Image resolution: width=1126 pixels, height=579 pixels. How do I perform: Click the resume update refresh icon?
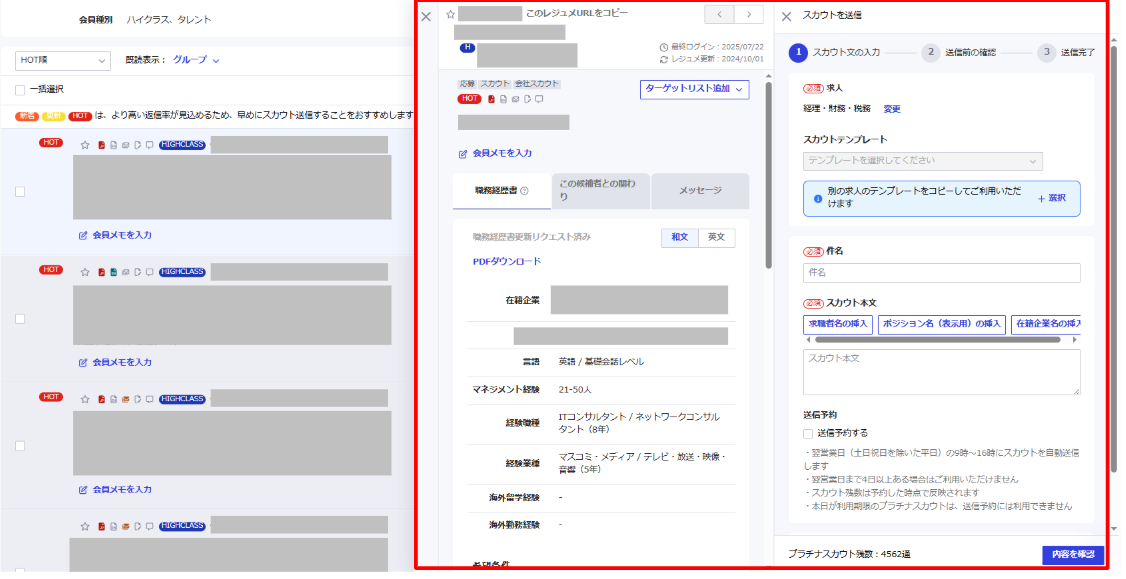(x=664, y=57)
